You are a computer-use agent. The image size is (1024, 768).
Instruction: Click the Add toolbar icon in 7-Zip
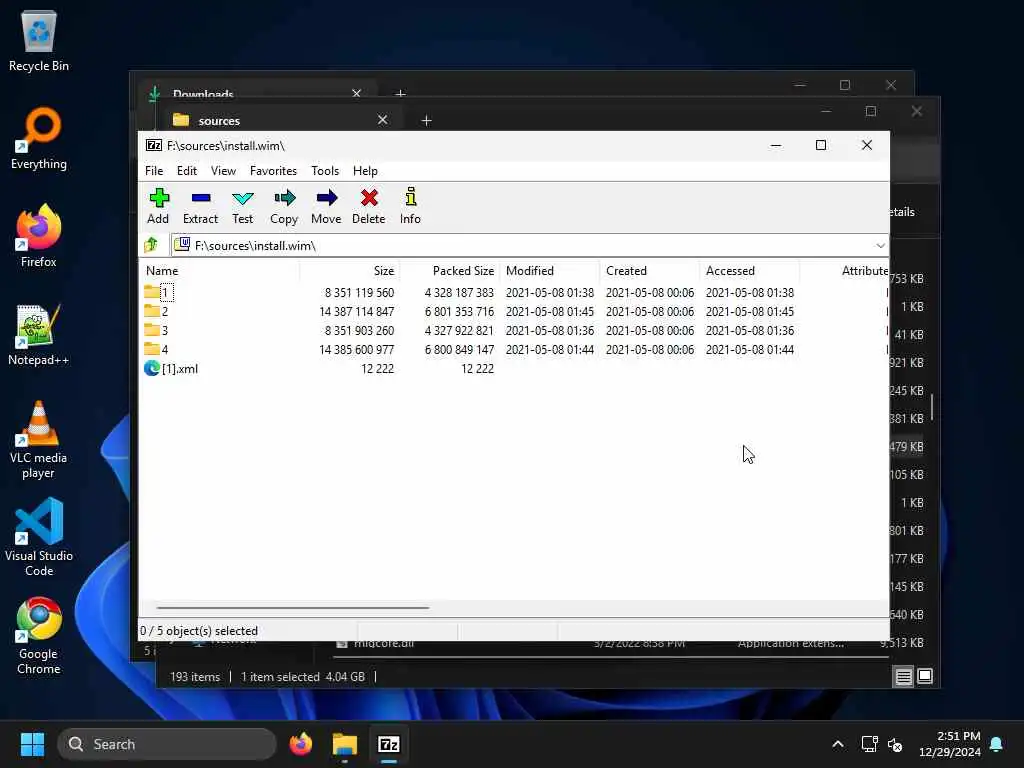pyautogui.click(x=158, y=206)
